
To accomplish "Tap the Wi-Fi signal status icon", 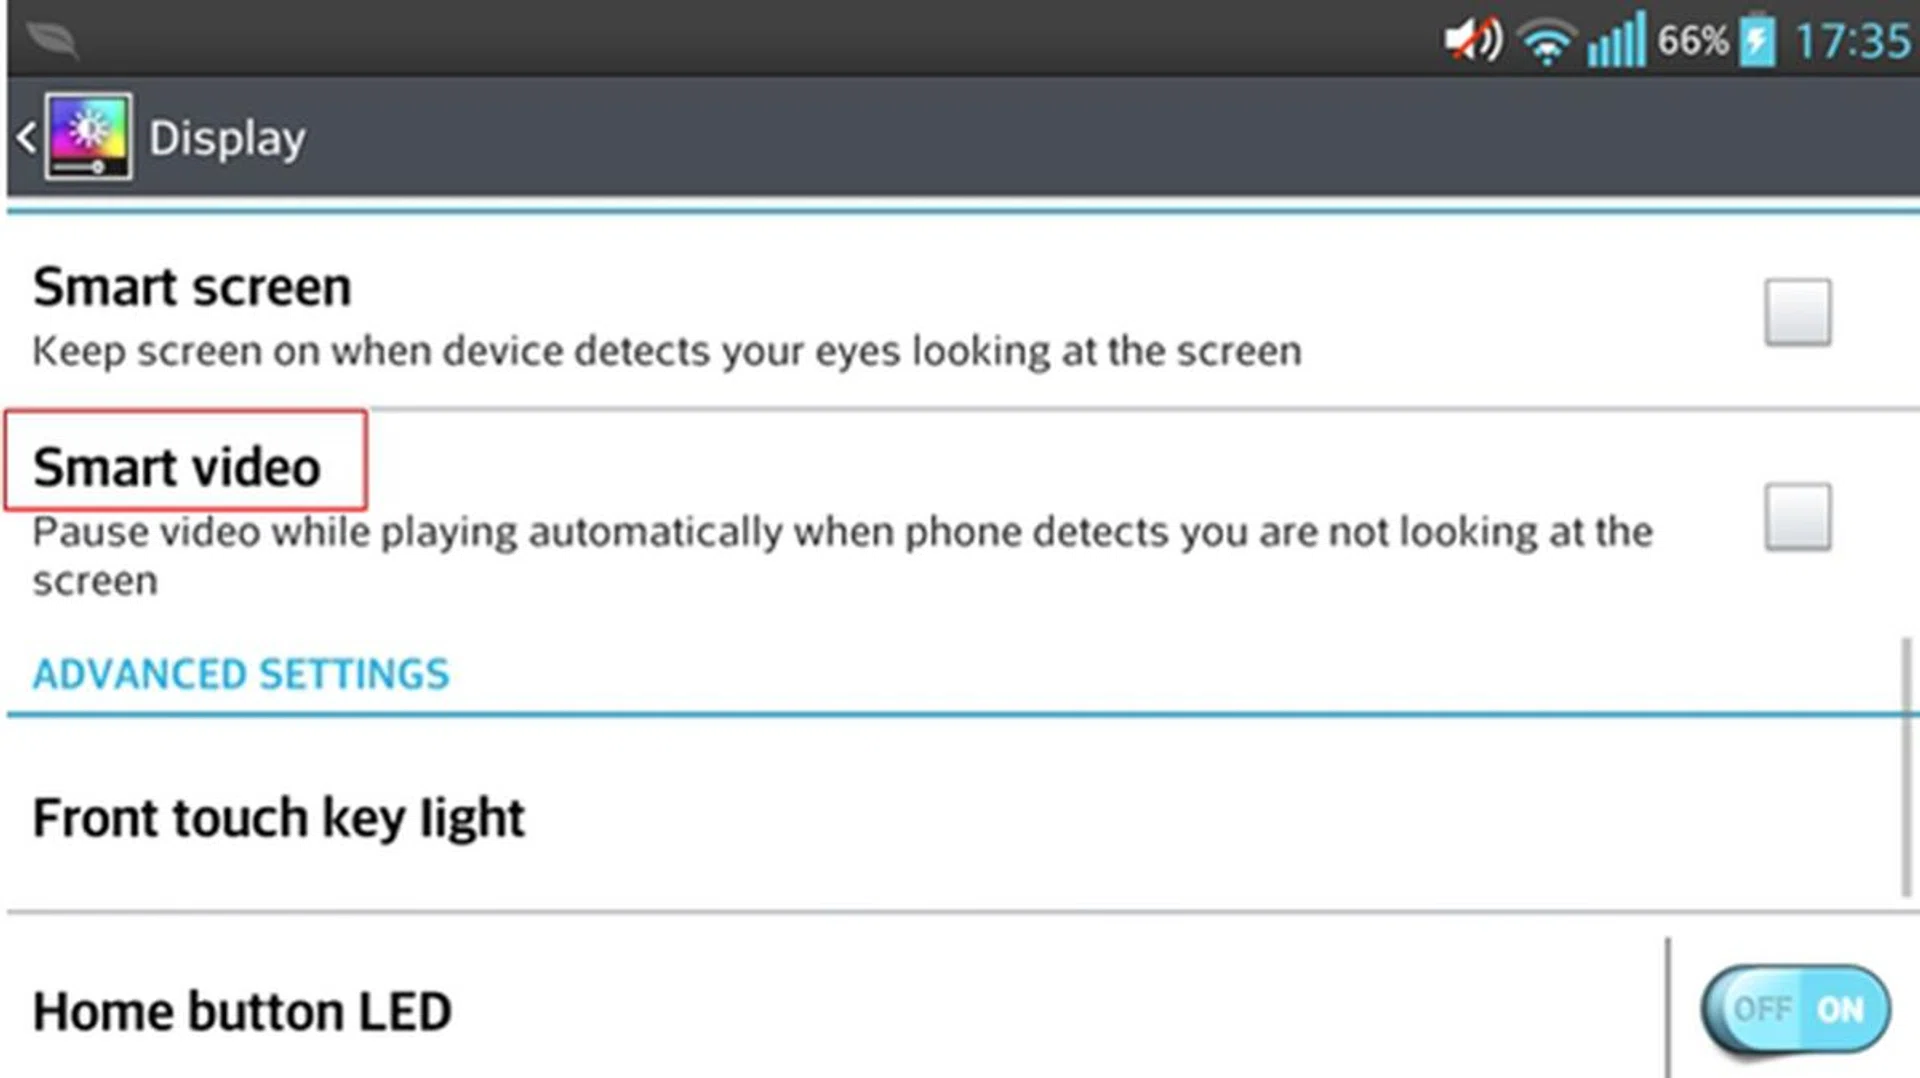I will [x=1545, y=43].
